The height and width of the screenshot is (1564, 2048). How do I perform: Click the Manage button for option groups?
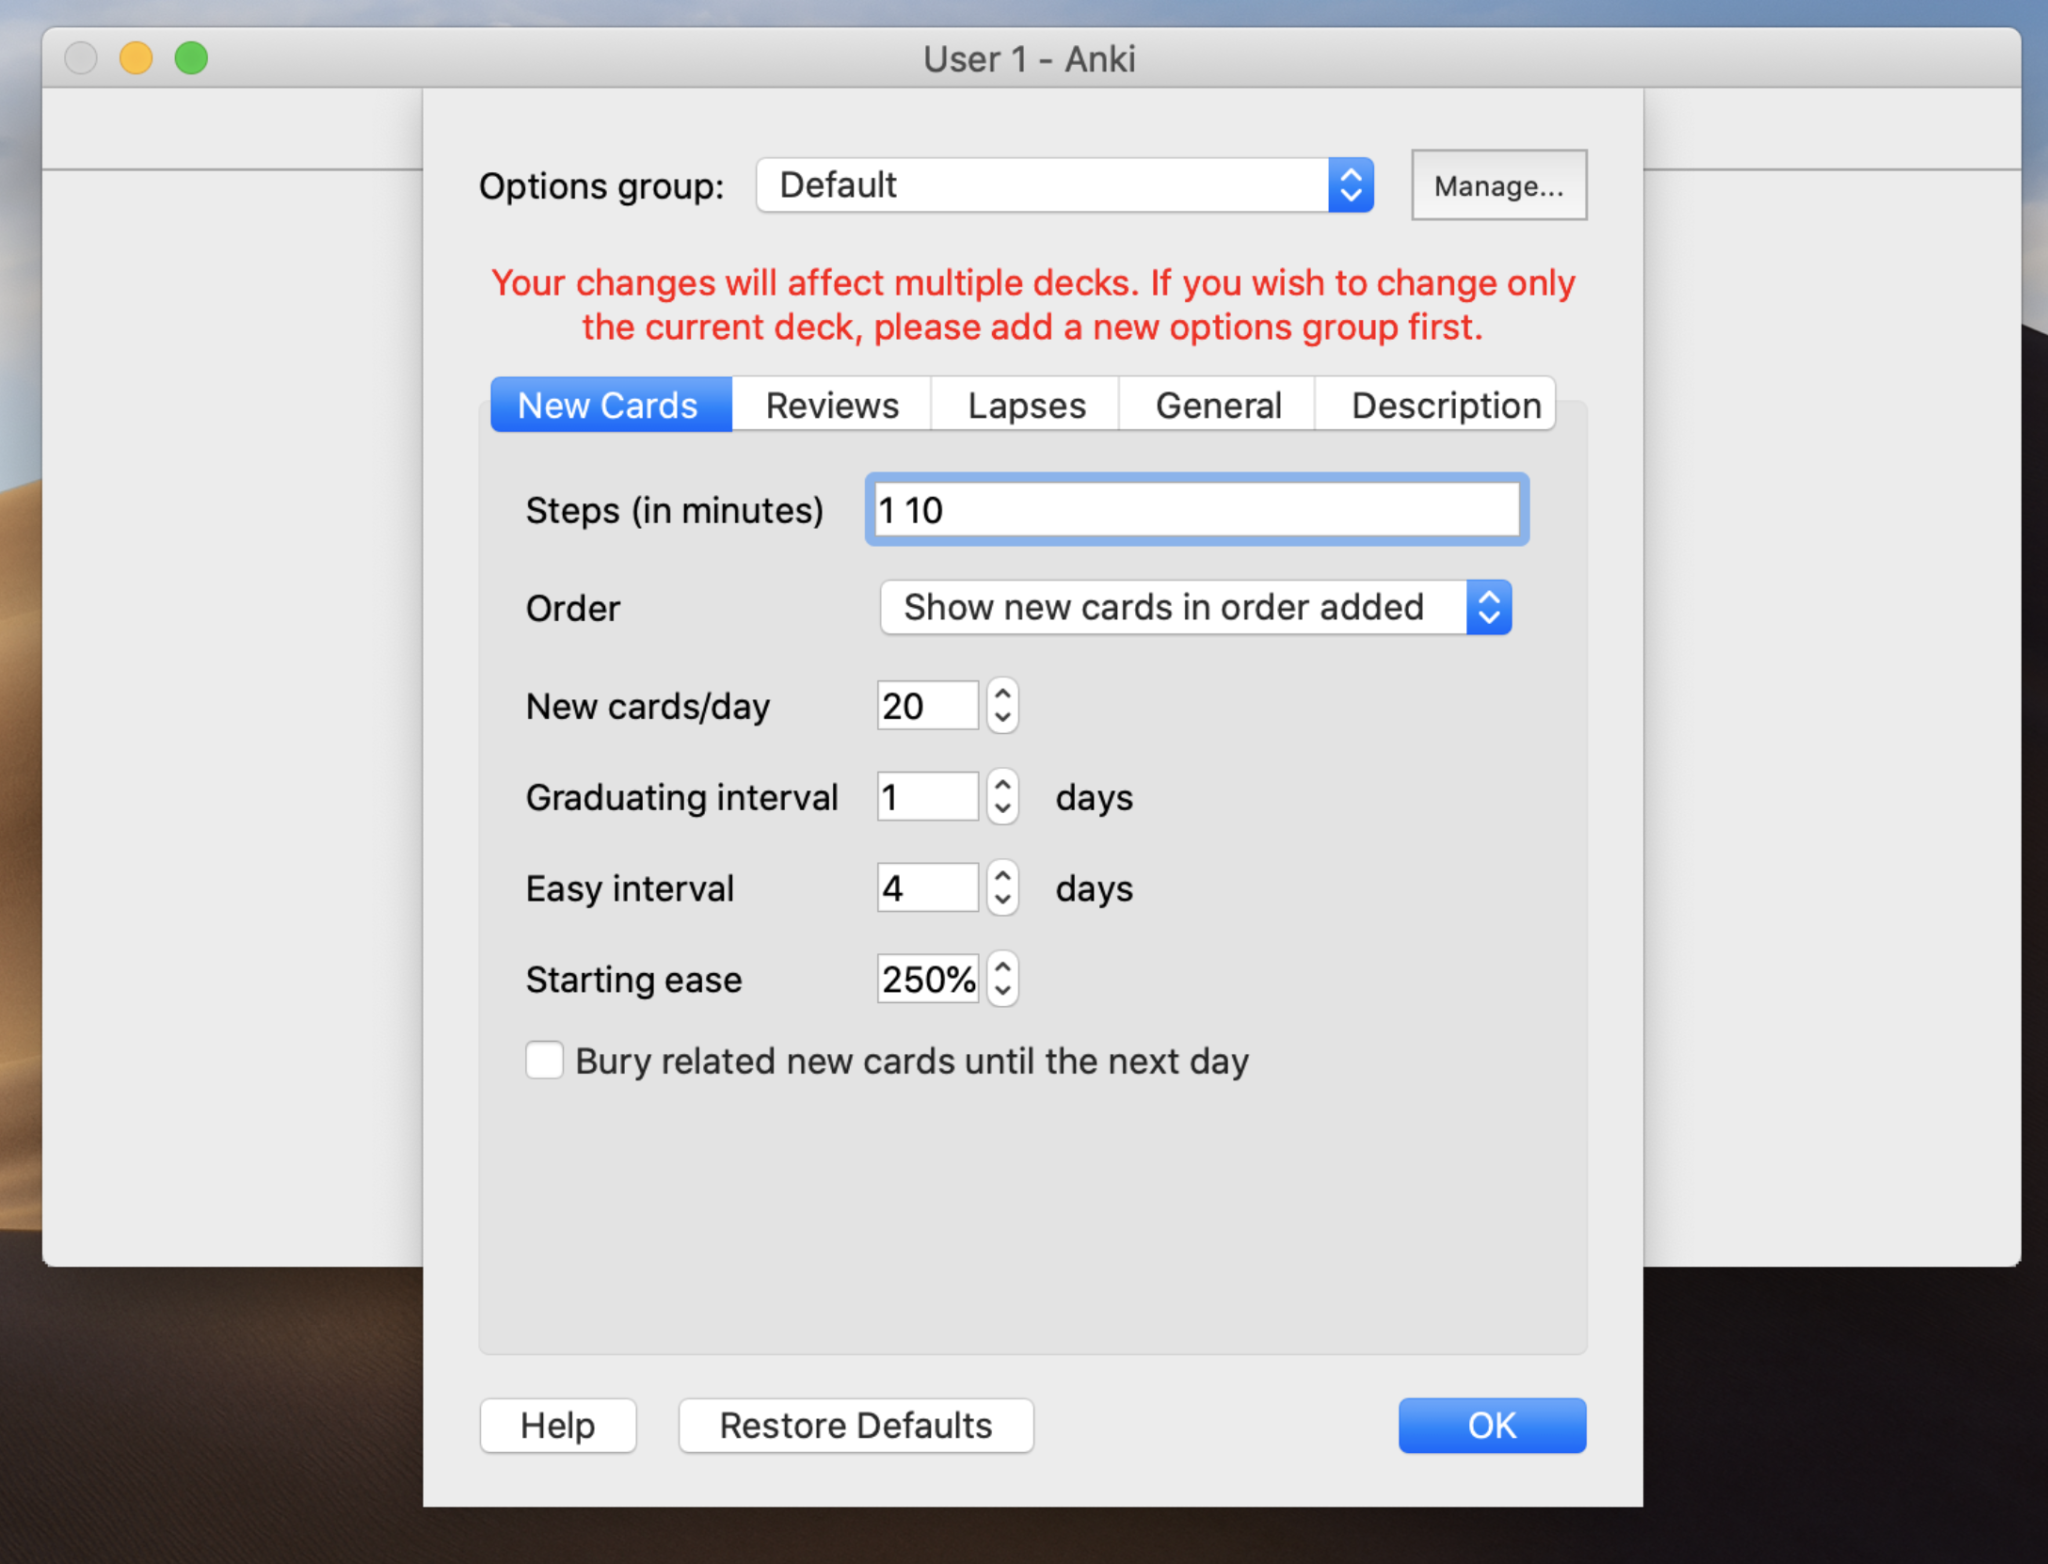[x=1498, y=185]
